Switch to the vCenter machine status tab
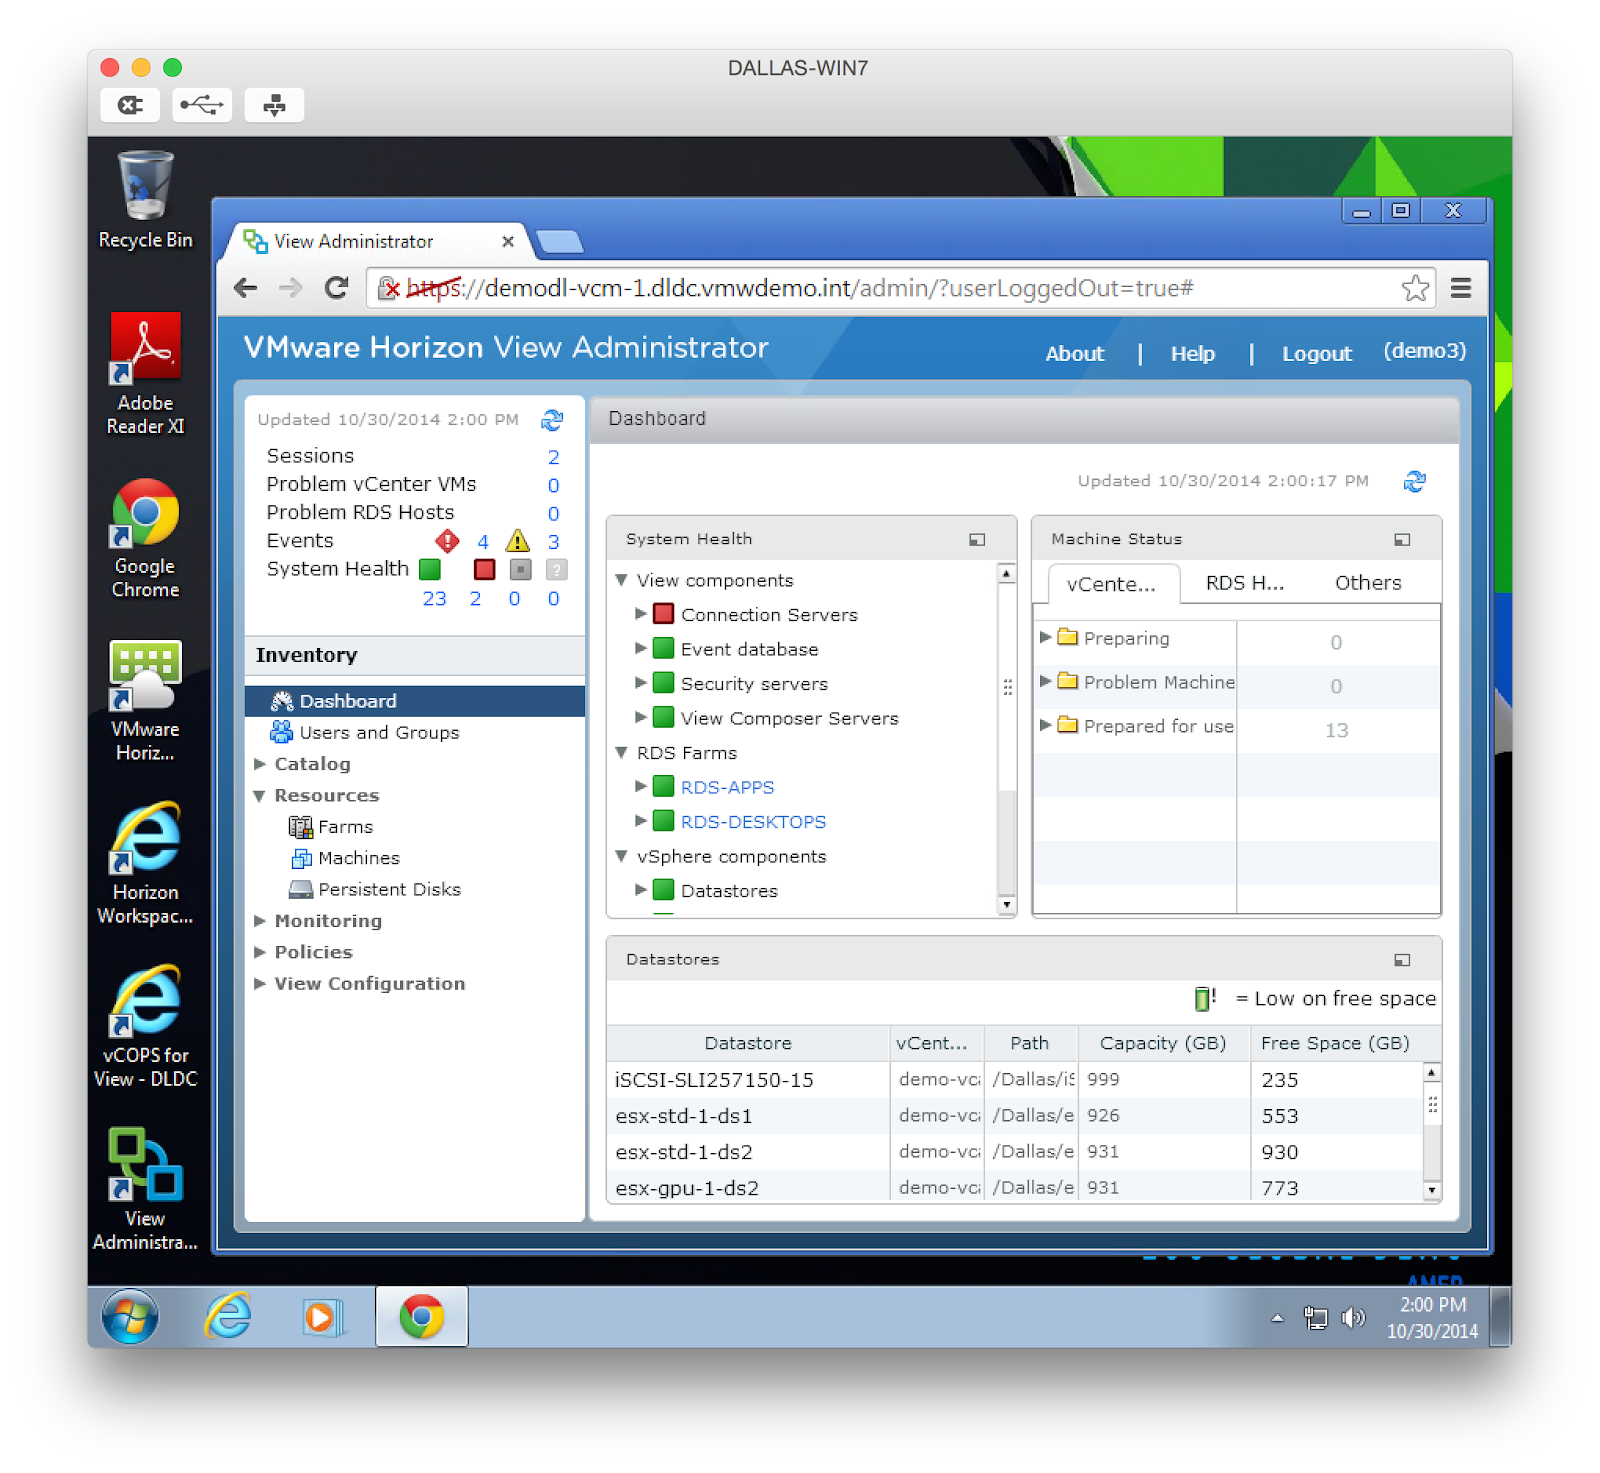This screenshot has height=1473, width=1600. pos(1112,584)
